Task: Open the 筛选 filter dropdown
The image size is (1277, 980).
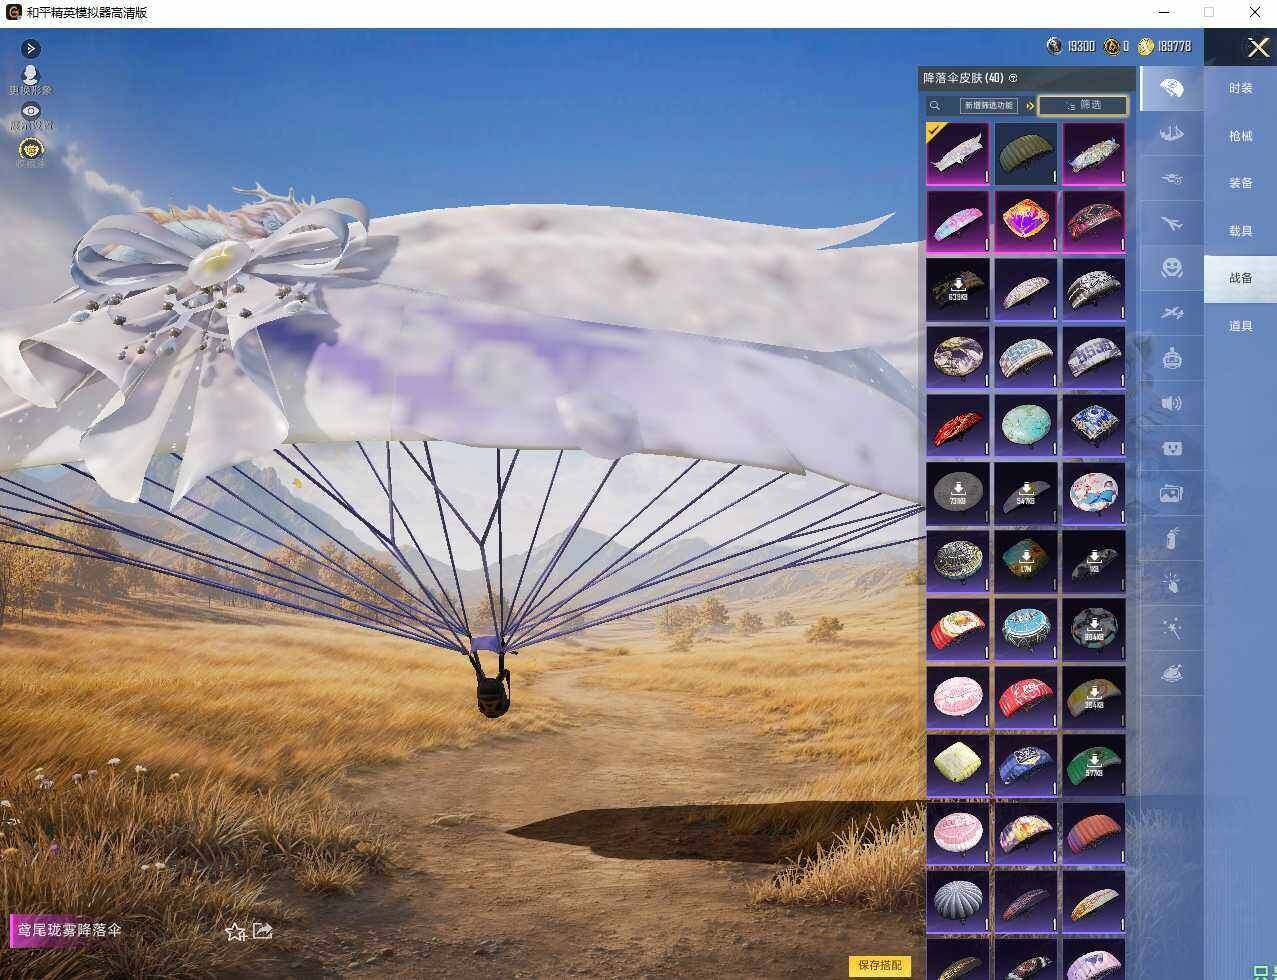Action: [1083, 105]
